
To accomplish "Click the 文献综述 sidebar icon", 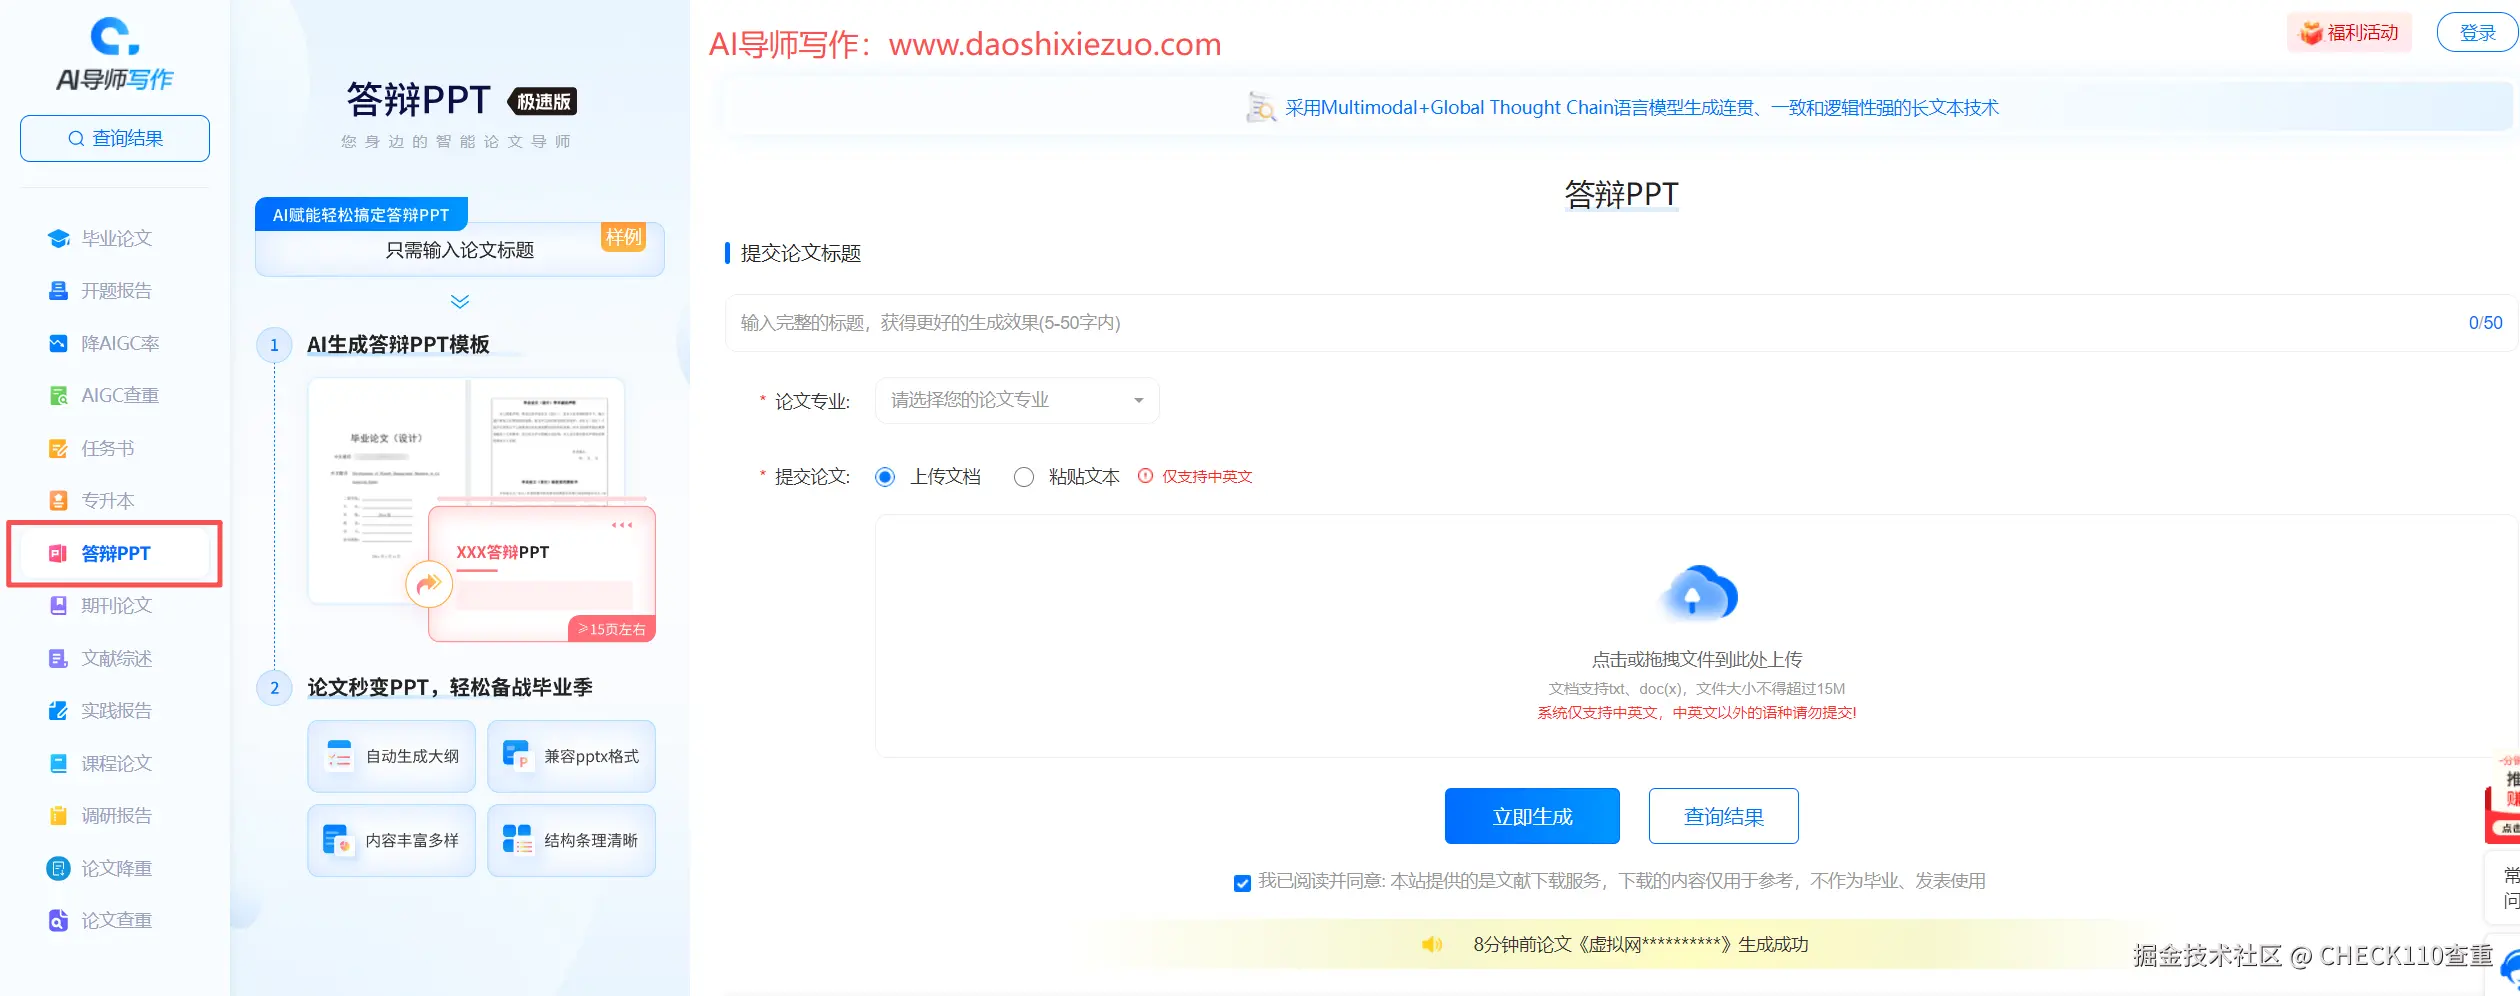I will pyautogui.click(x=59, y=658).
